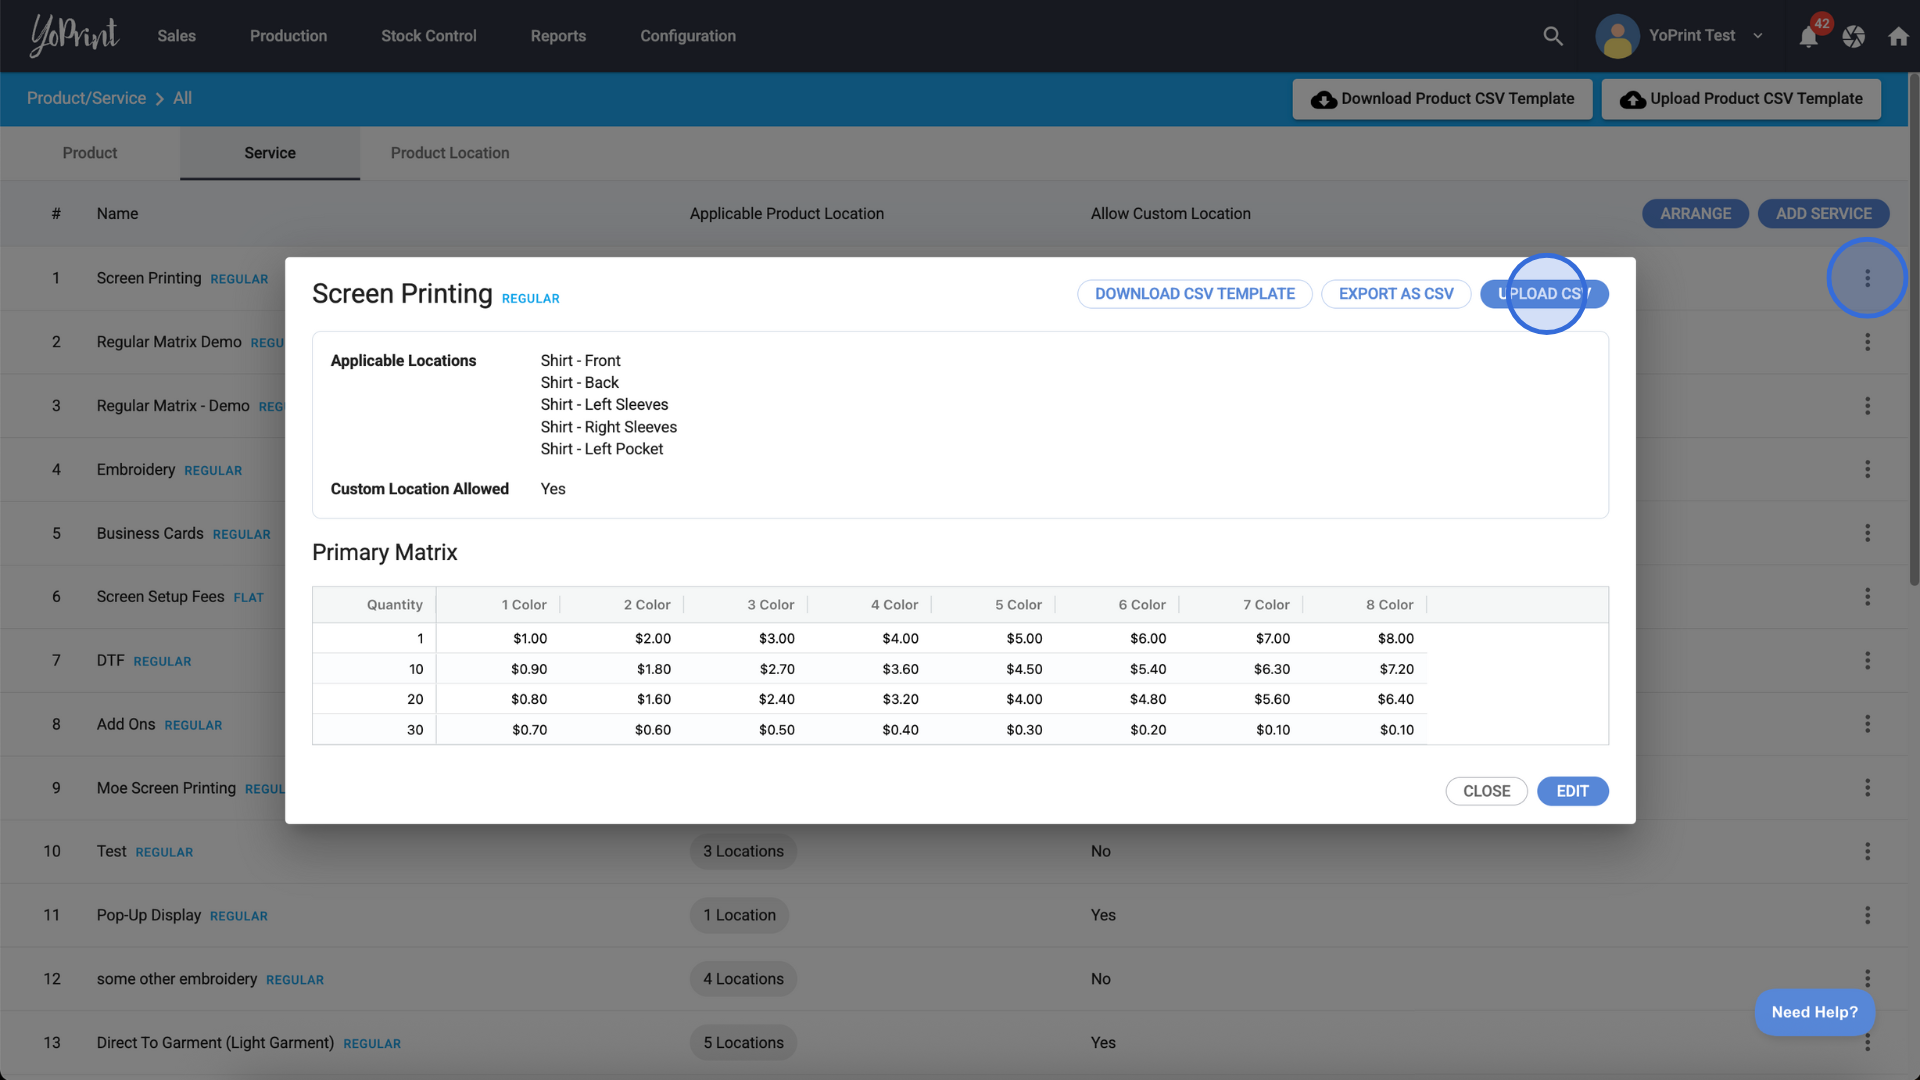Click the EDIT button in dialog
The width and height of the screenshot is (1920, 1080).
[x=1572, y=791]
